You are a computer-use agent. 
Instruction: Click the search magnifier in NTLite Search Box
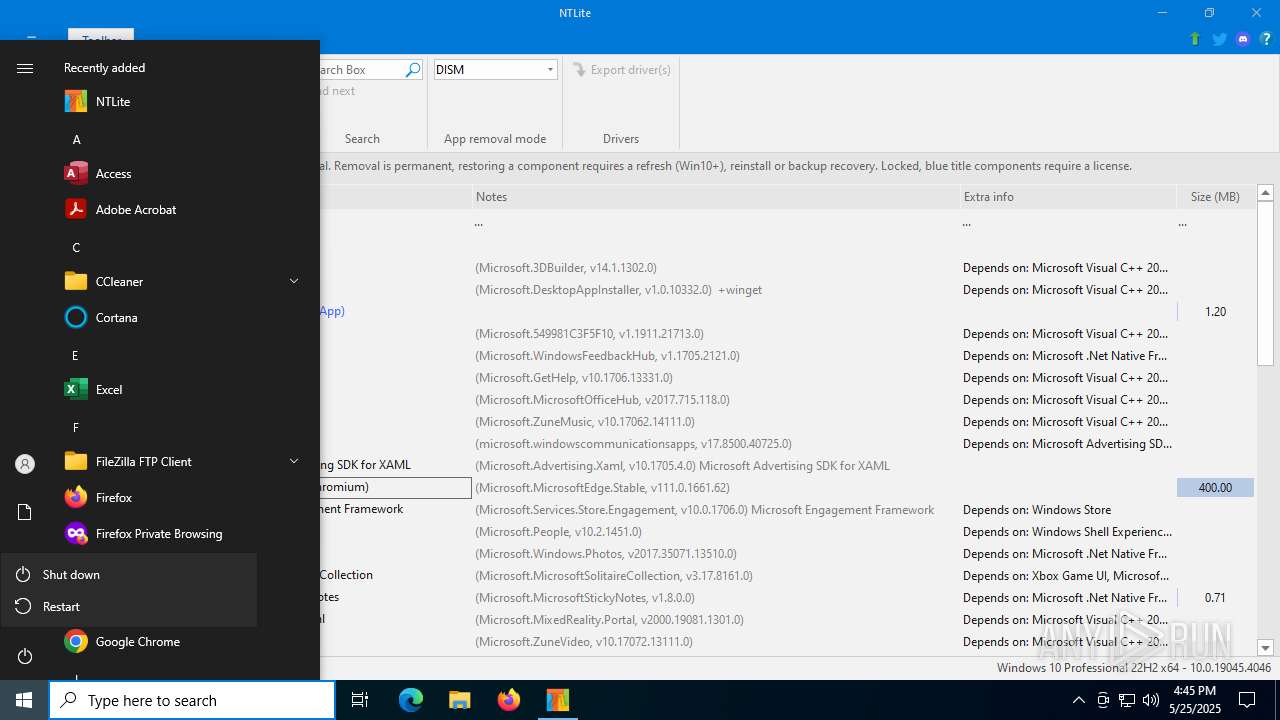(x=412, y=69)
